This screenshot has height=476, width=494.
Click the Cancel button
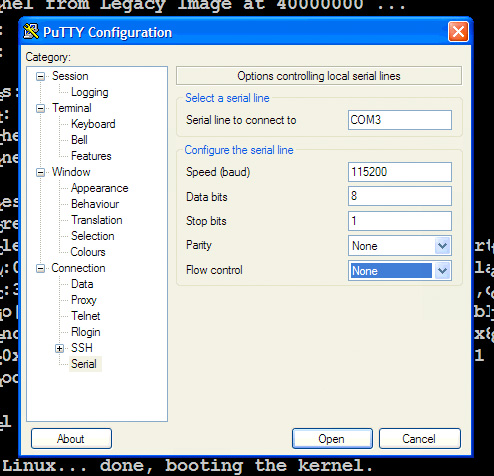[420, 439]
